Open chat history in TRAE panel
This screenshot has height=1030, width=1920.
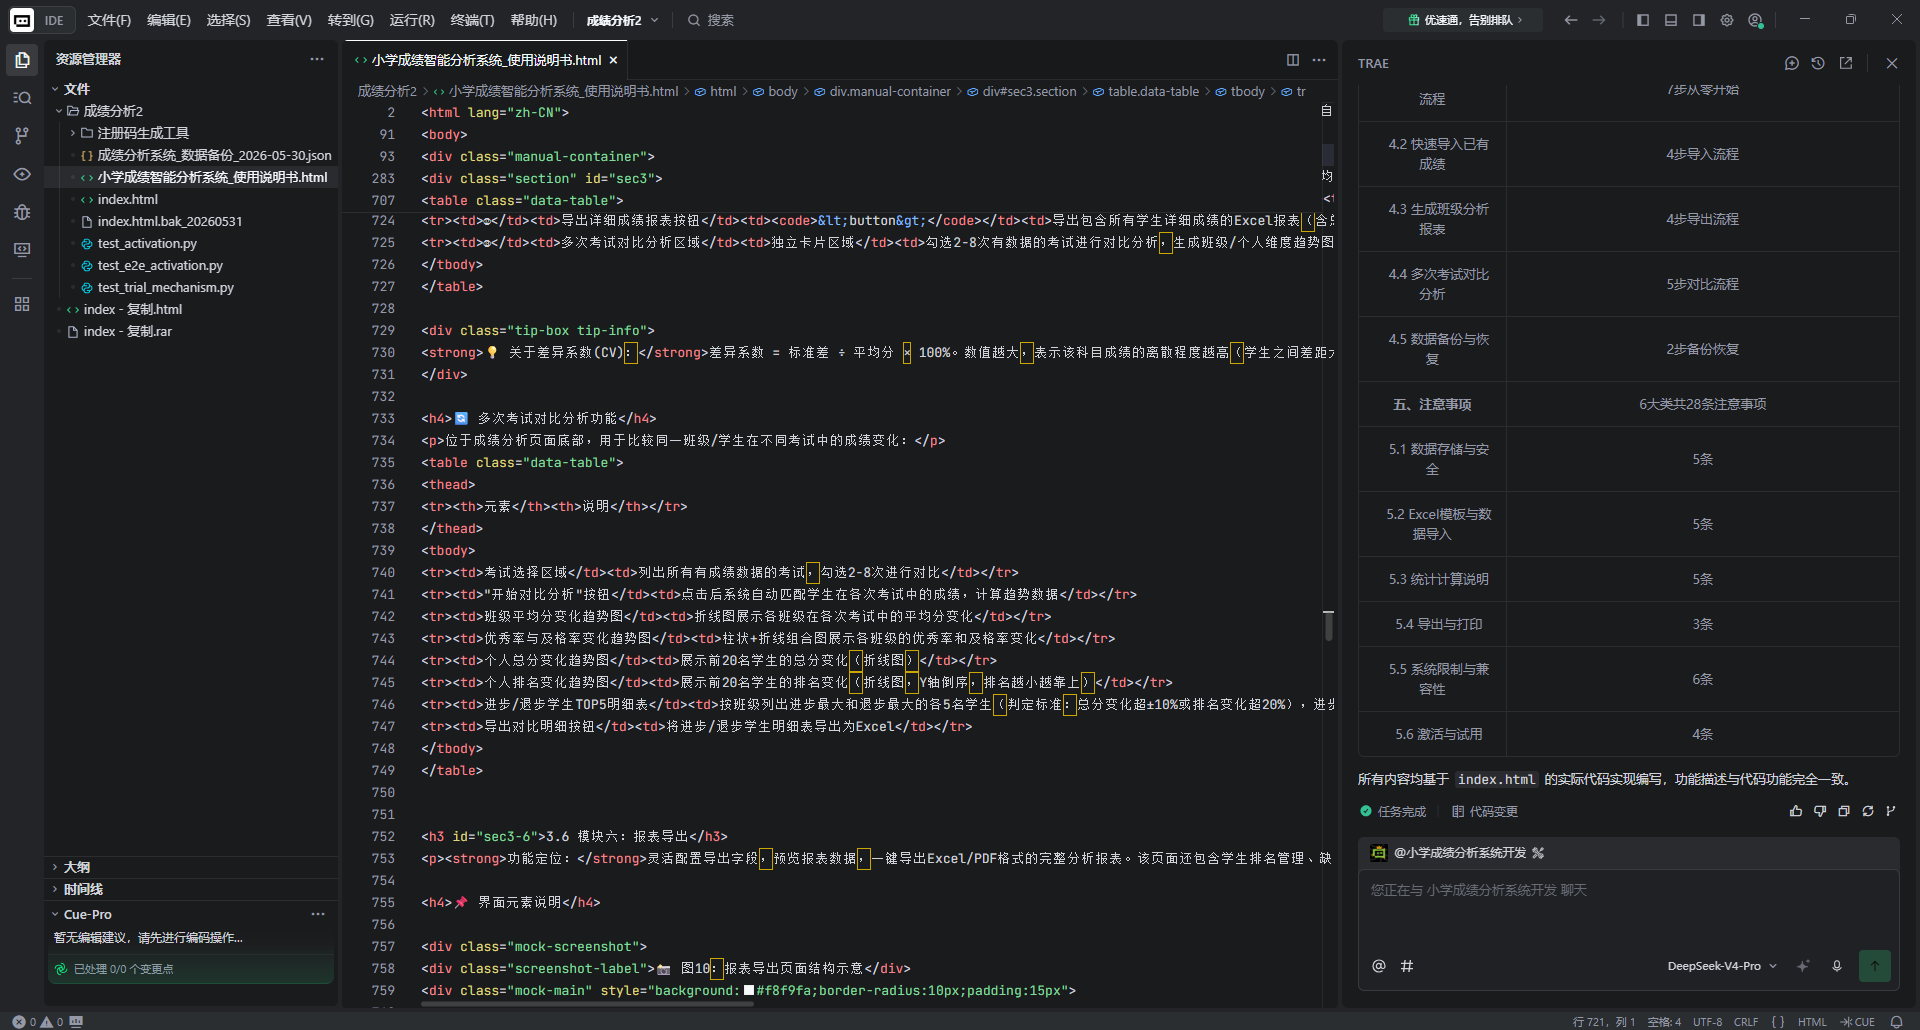(1818, 63)
